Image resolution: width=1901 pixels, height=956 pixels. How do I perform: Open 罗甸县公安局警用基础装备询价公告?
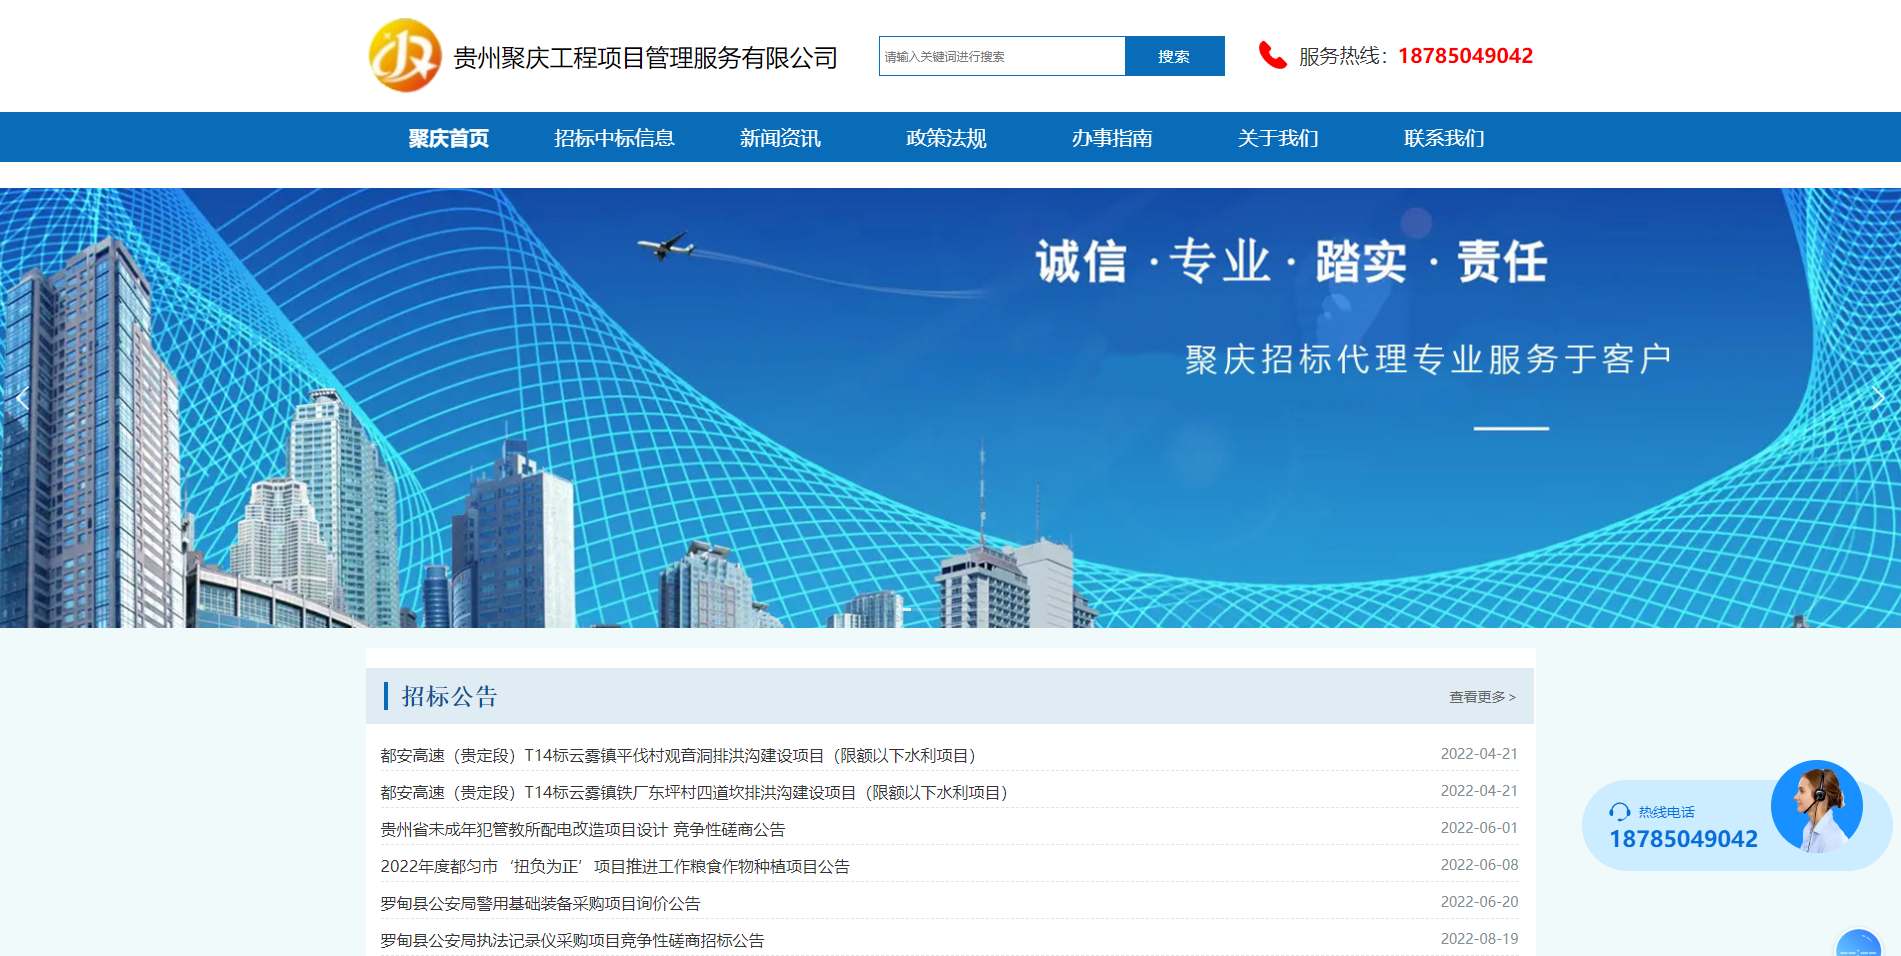click(540, 904)
